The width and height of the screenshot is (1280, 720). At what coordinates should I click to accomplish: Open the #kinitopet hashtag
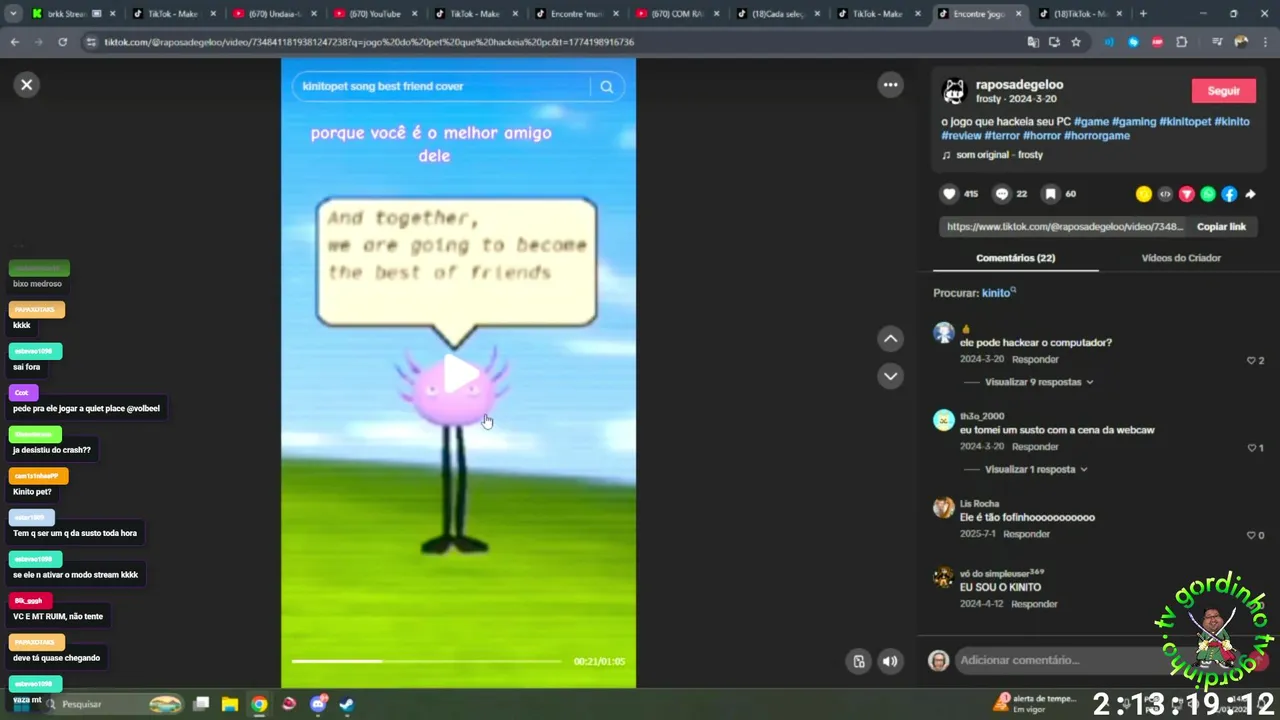[x=1185, y=121]
